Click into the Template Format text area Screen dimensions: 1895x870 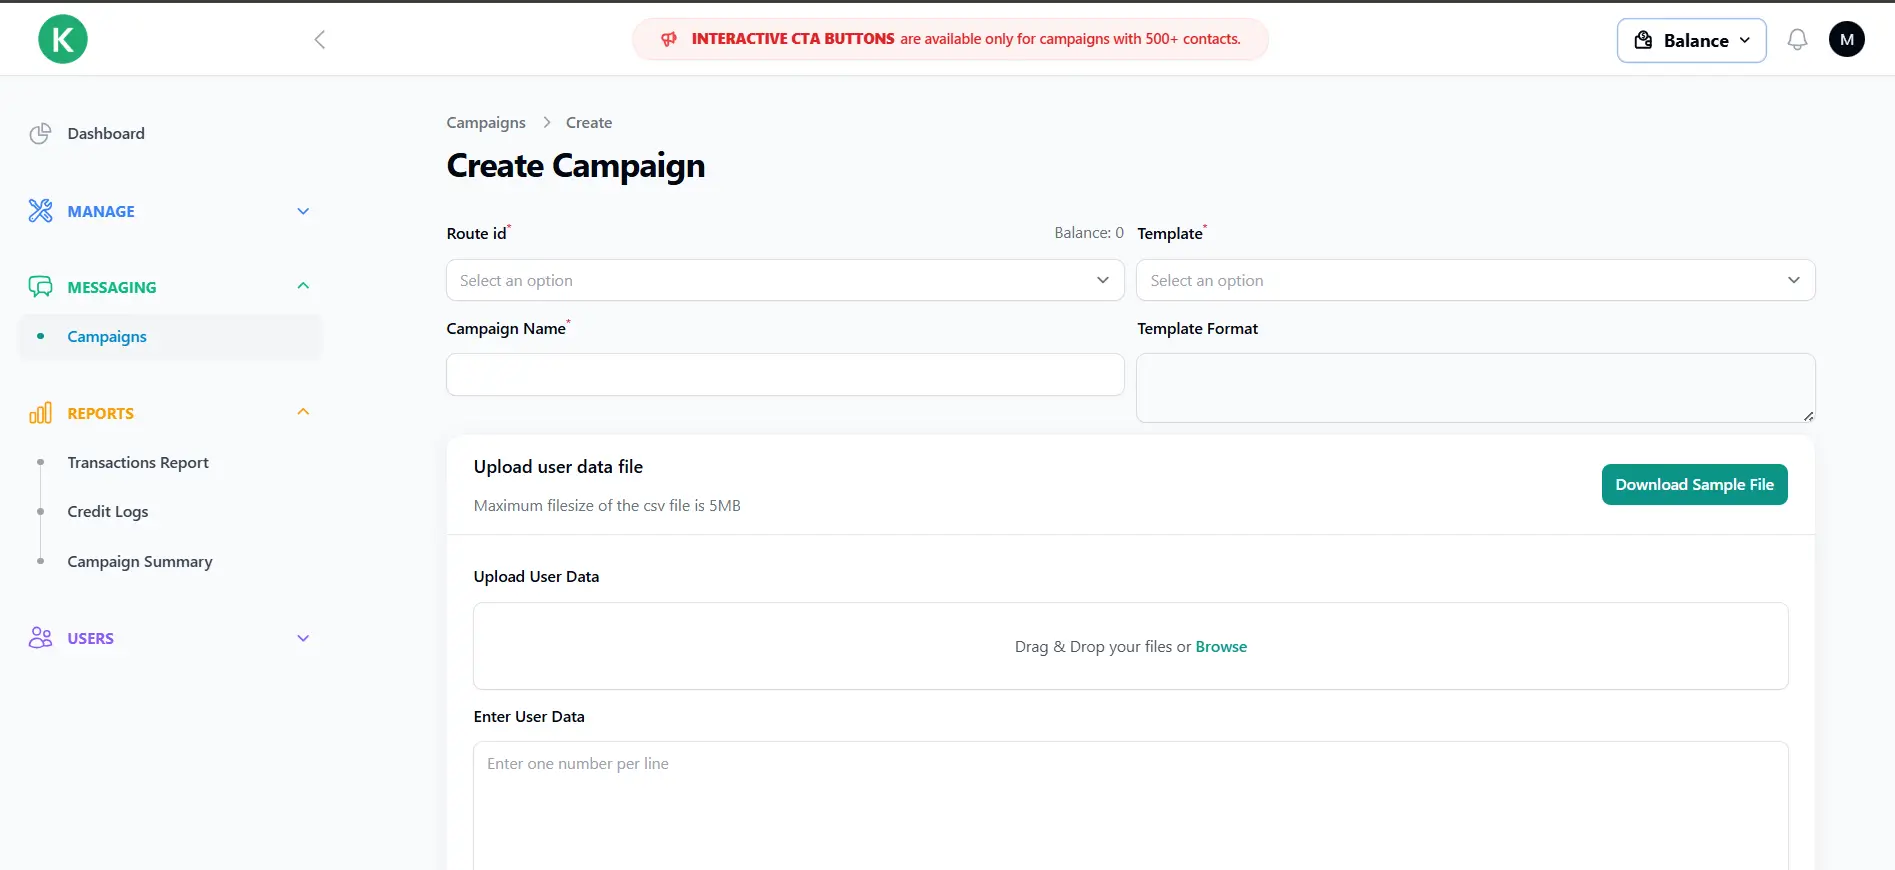[x=1475, y=388]
